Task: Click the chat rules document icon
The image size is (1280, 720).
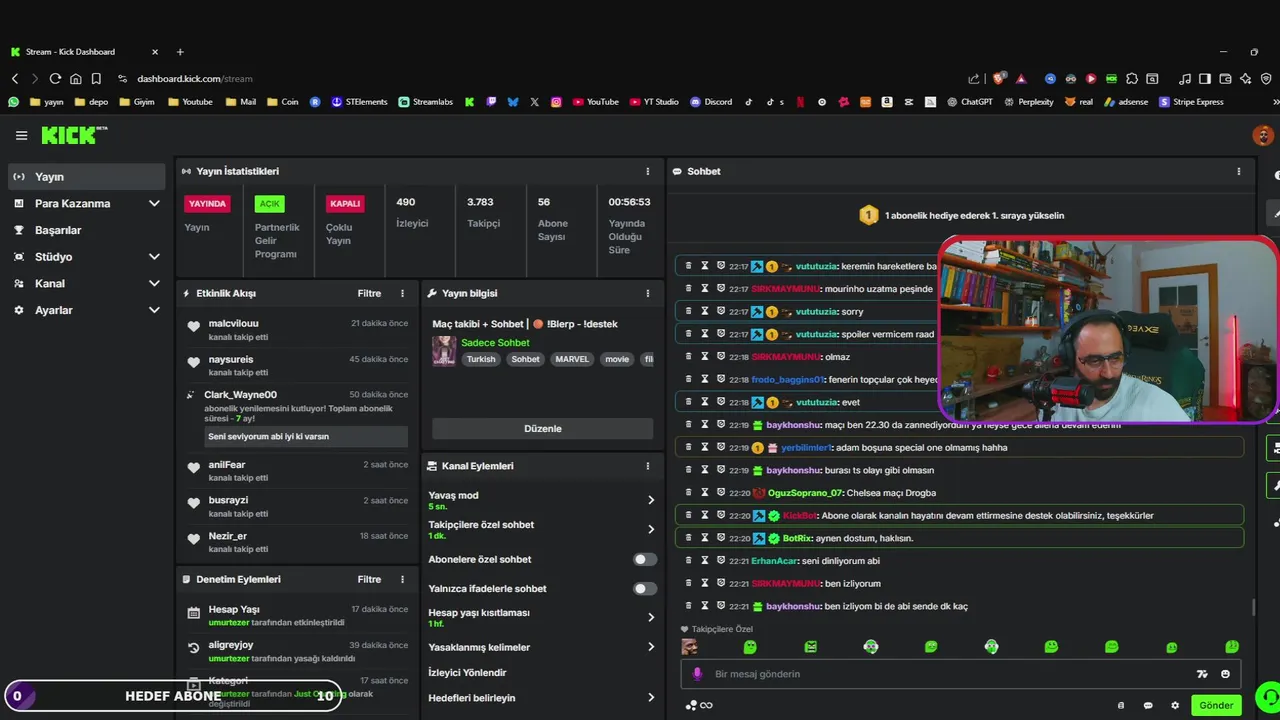Action: coord(1121,706)
